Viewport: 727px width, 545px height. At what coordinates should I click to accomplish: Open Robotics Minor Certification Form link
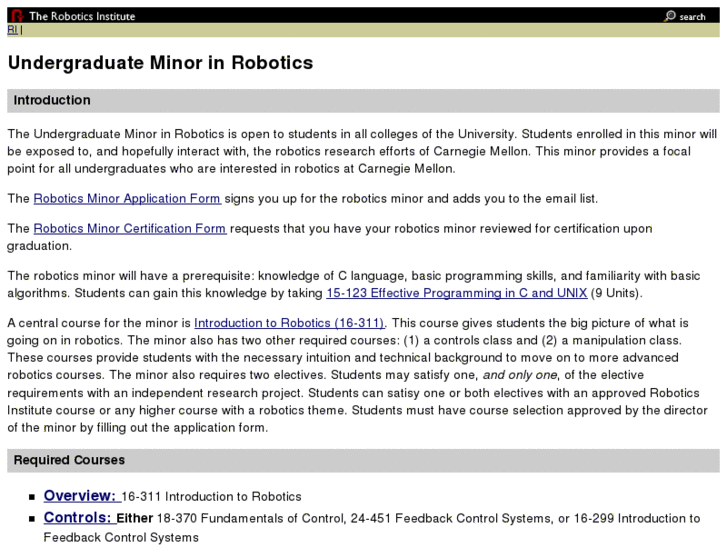pos(130,229)
